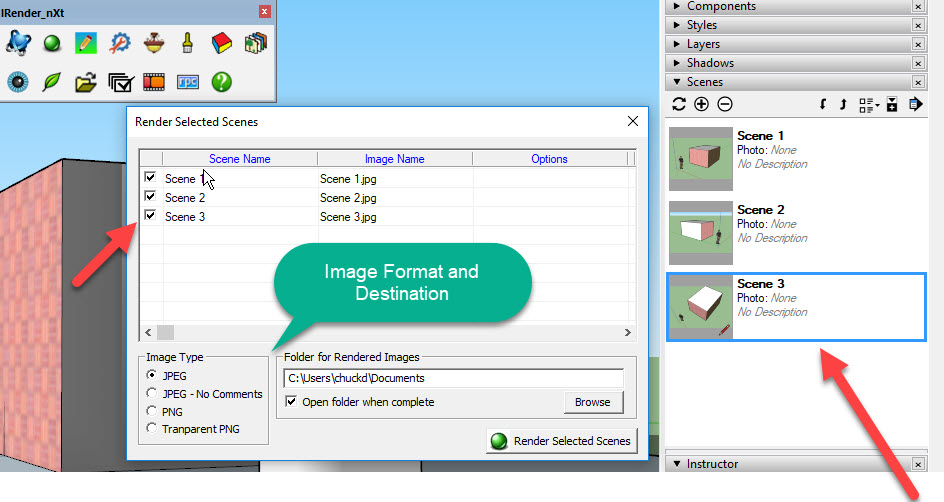Image resolution: width=944 pixels, height=502 pixels.
Task: Toggle Open folder when complete checkbox
Action: coord(291,401)
